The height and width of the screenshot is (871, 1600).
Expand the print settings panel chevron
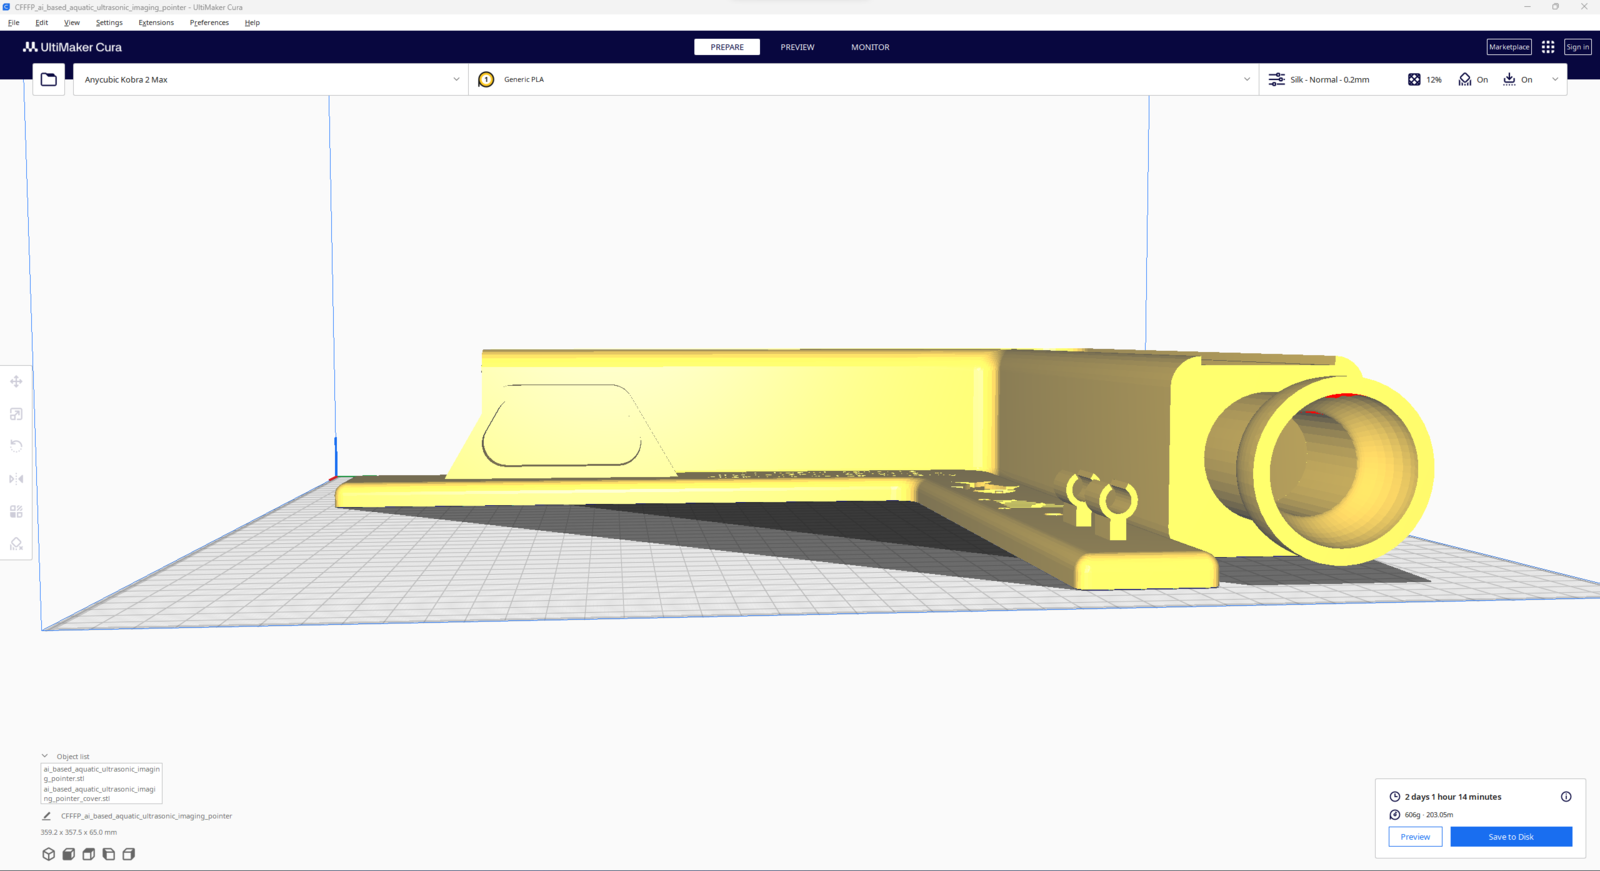(1555, 79)
